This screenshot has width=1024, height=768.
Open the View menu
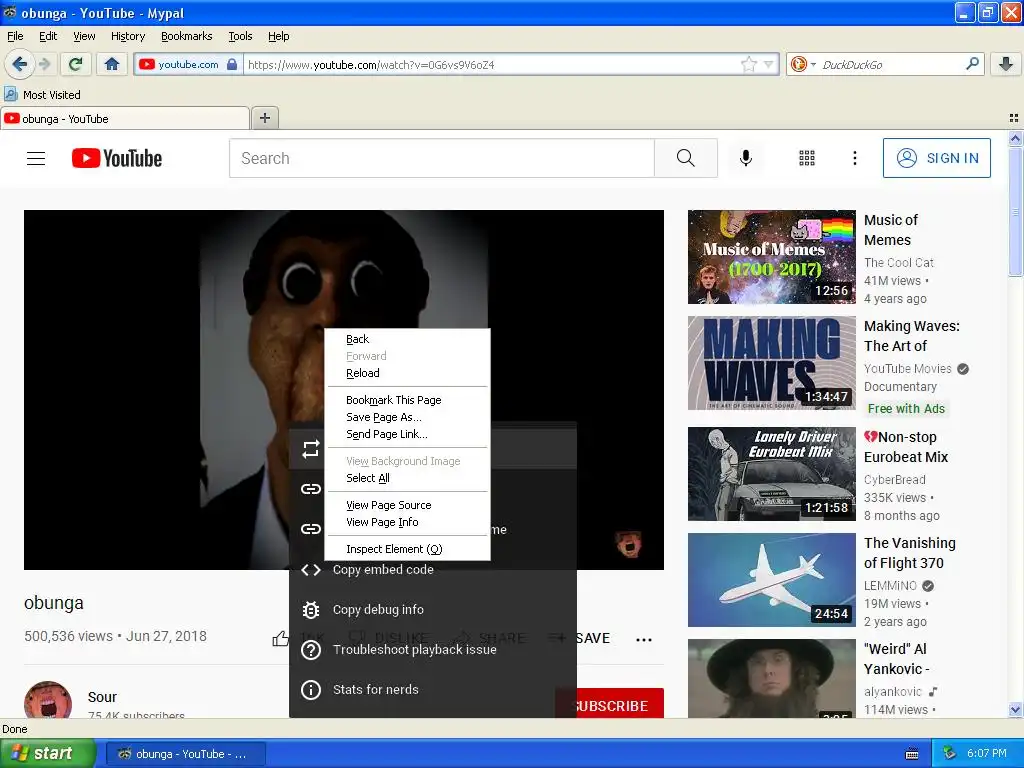84,36
